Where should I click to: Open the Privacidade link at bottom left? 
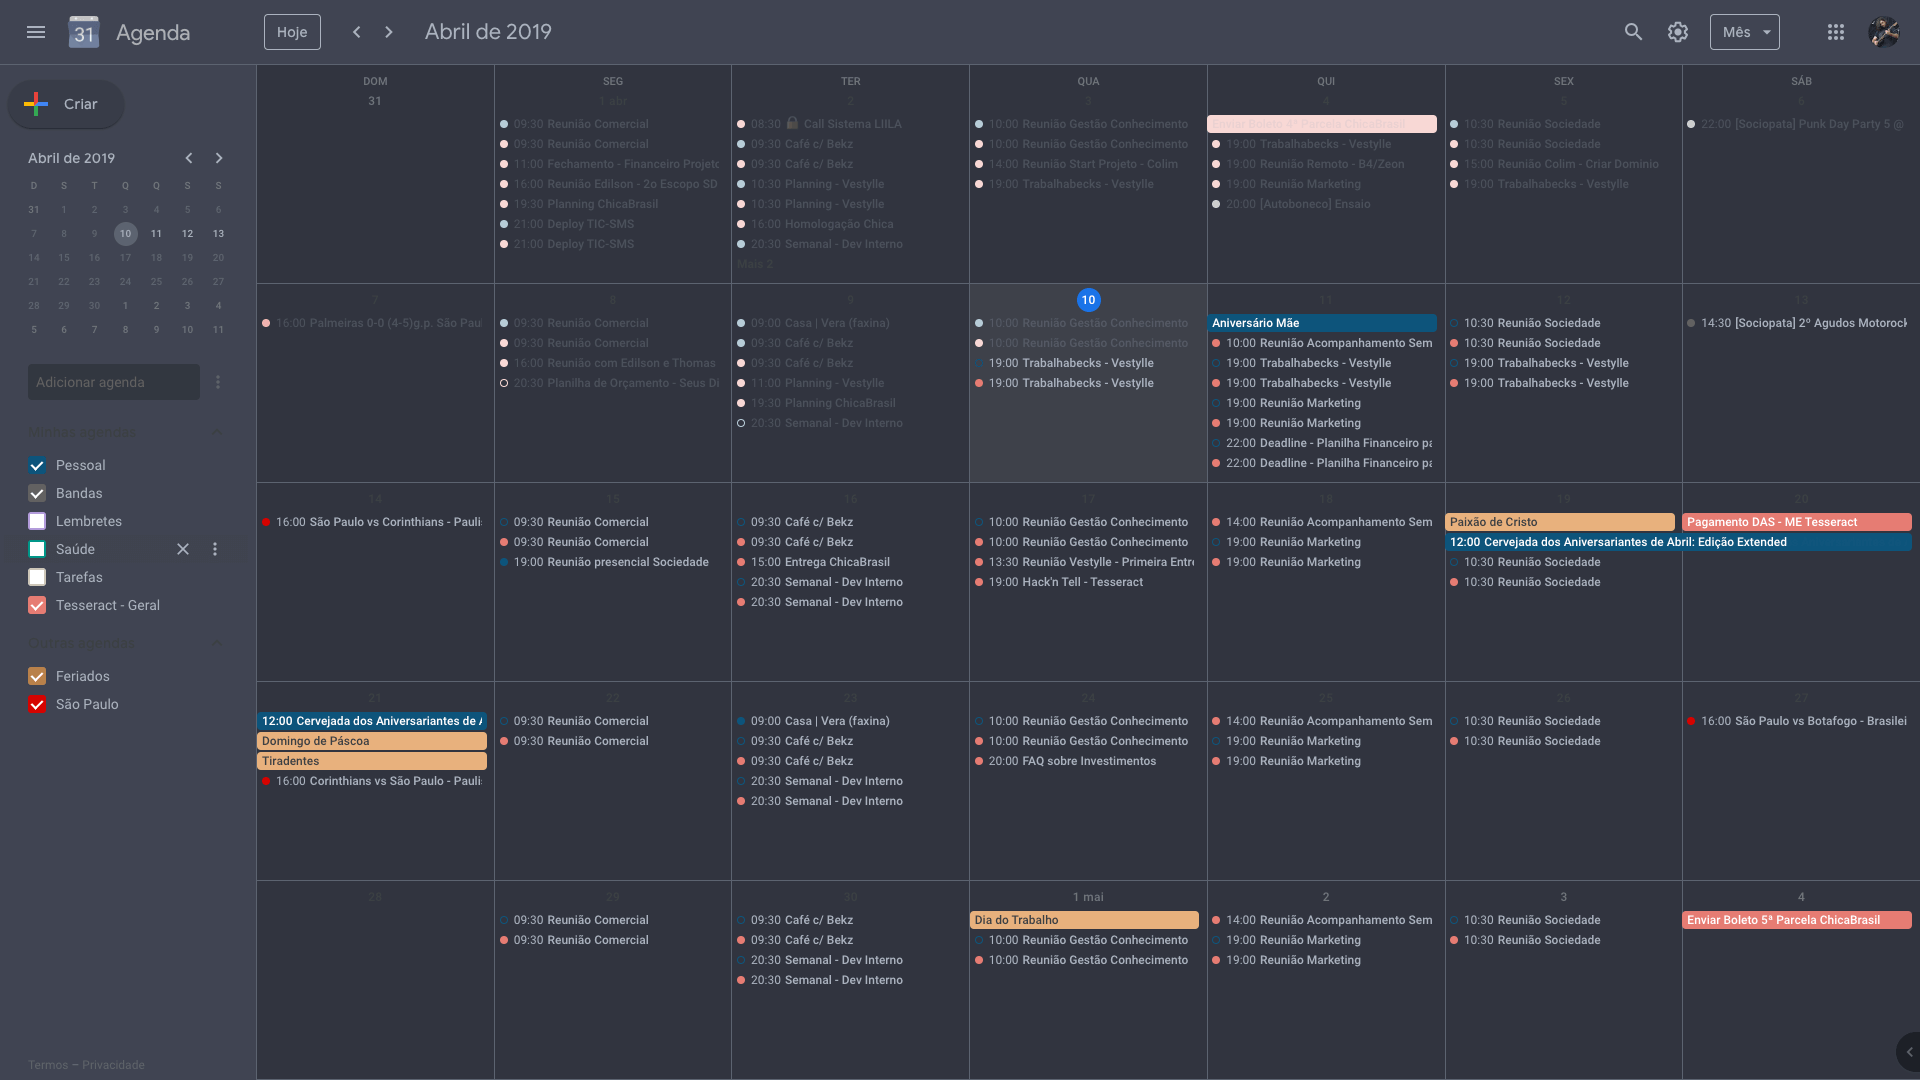(113, 1065)
